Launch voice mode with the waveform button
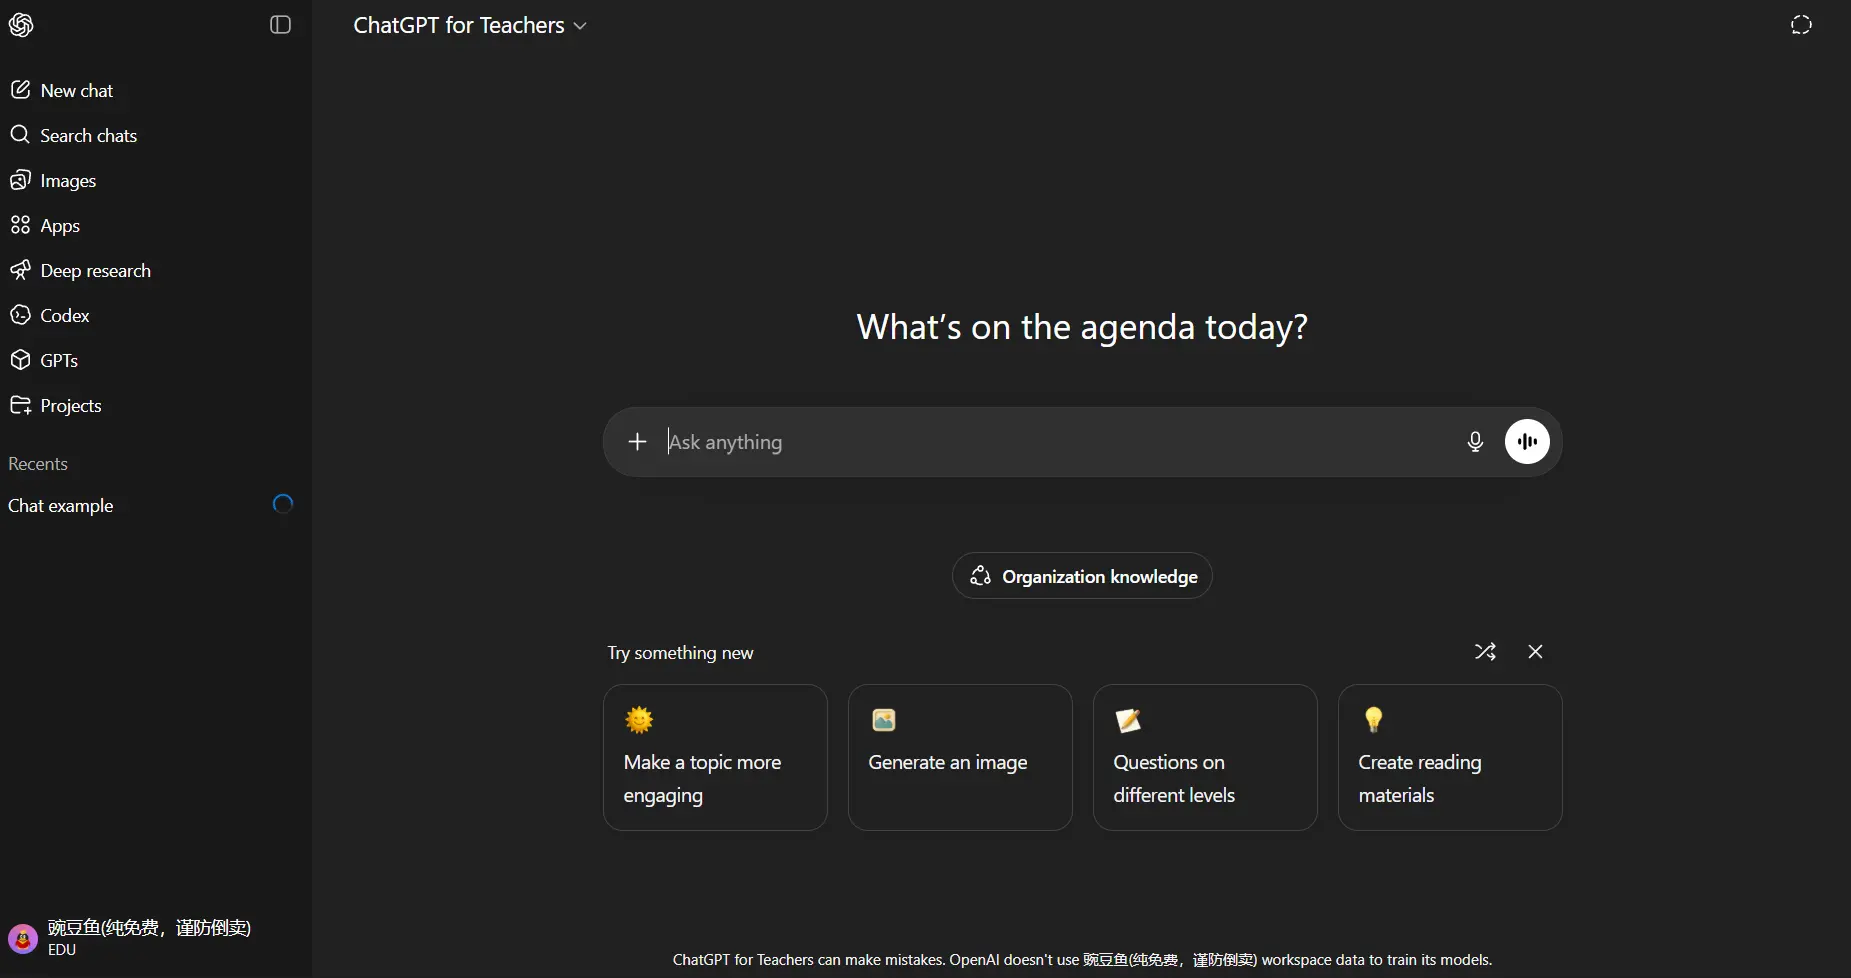The image size is (1851, 978). [x=1527, y=442]
